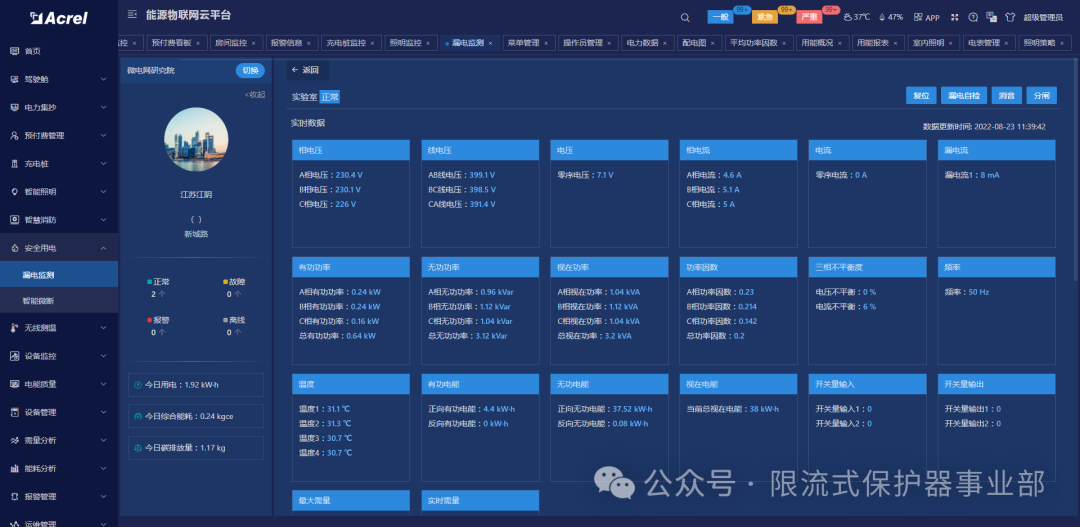Collapse the 安全用电 sidebar section
The image size is (1080, 527).
tap(55, 248)
